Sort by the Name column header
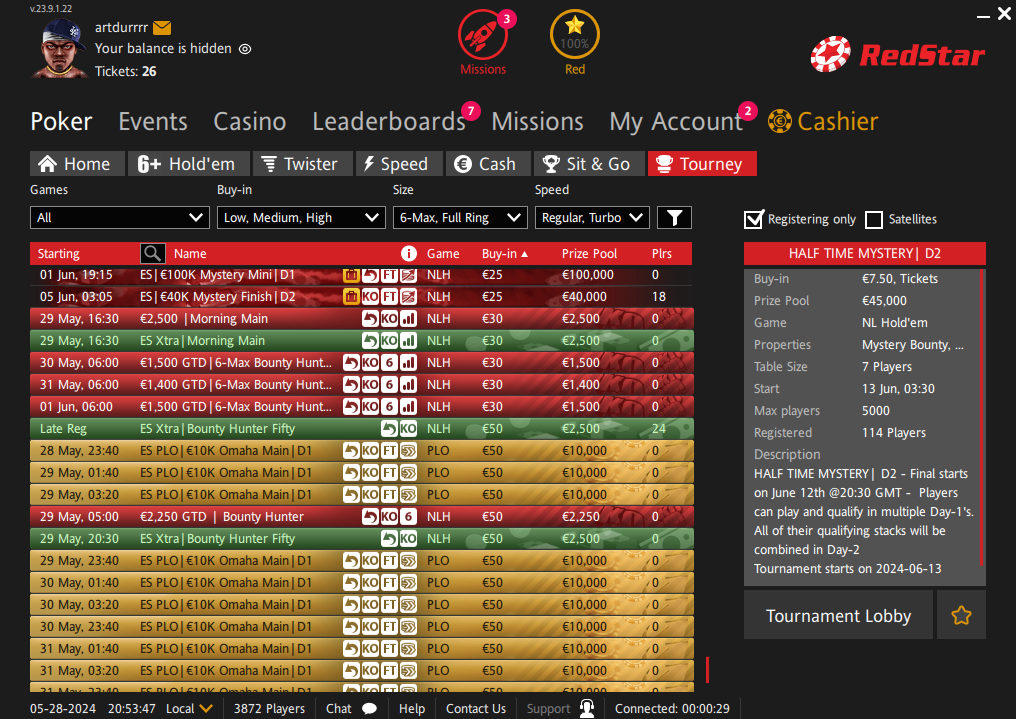This screenshot has width=1016, height=719. pos(190,254)
